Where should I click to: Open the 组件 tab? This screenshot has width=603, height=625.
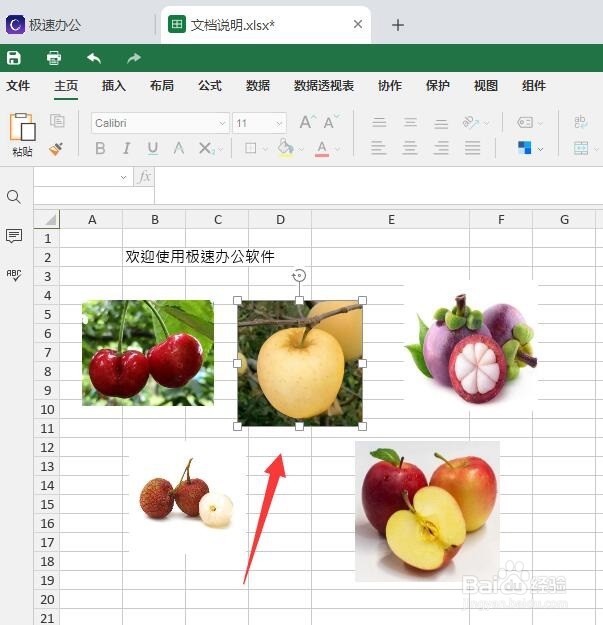pyautogui.click(x=534, y=86)
